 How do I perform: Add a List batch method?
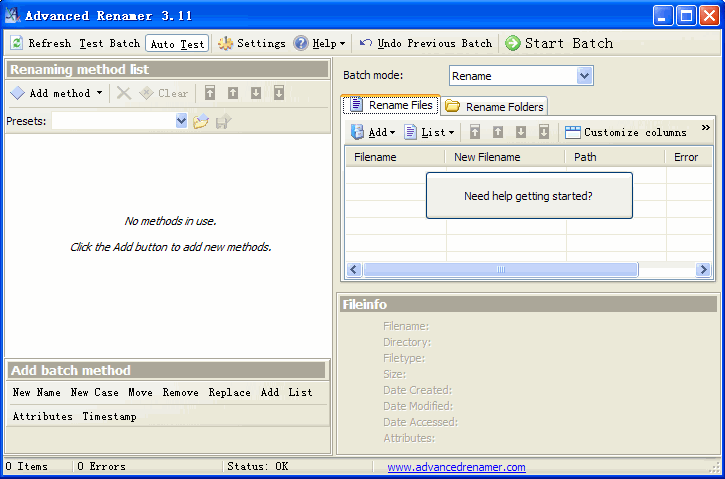301,393
